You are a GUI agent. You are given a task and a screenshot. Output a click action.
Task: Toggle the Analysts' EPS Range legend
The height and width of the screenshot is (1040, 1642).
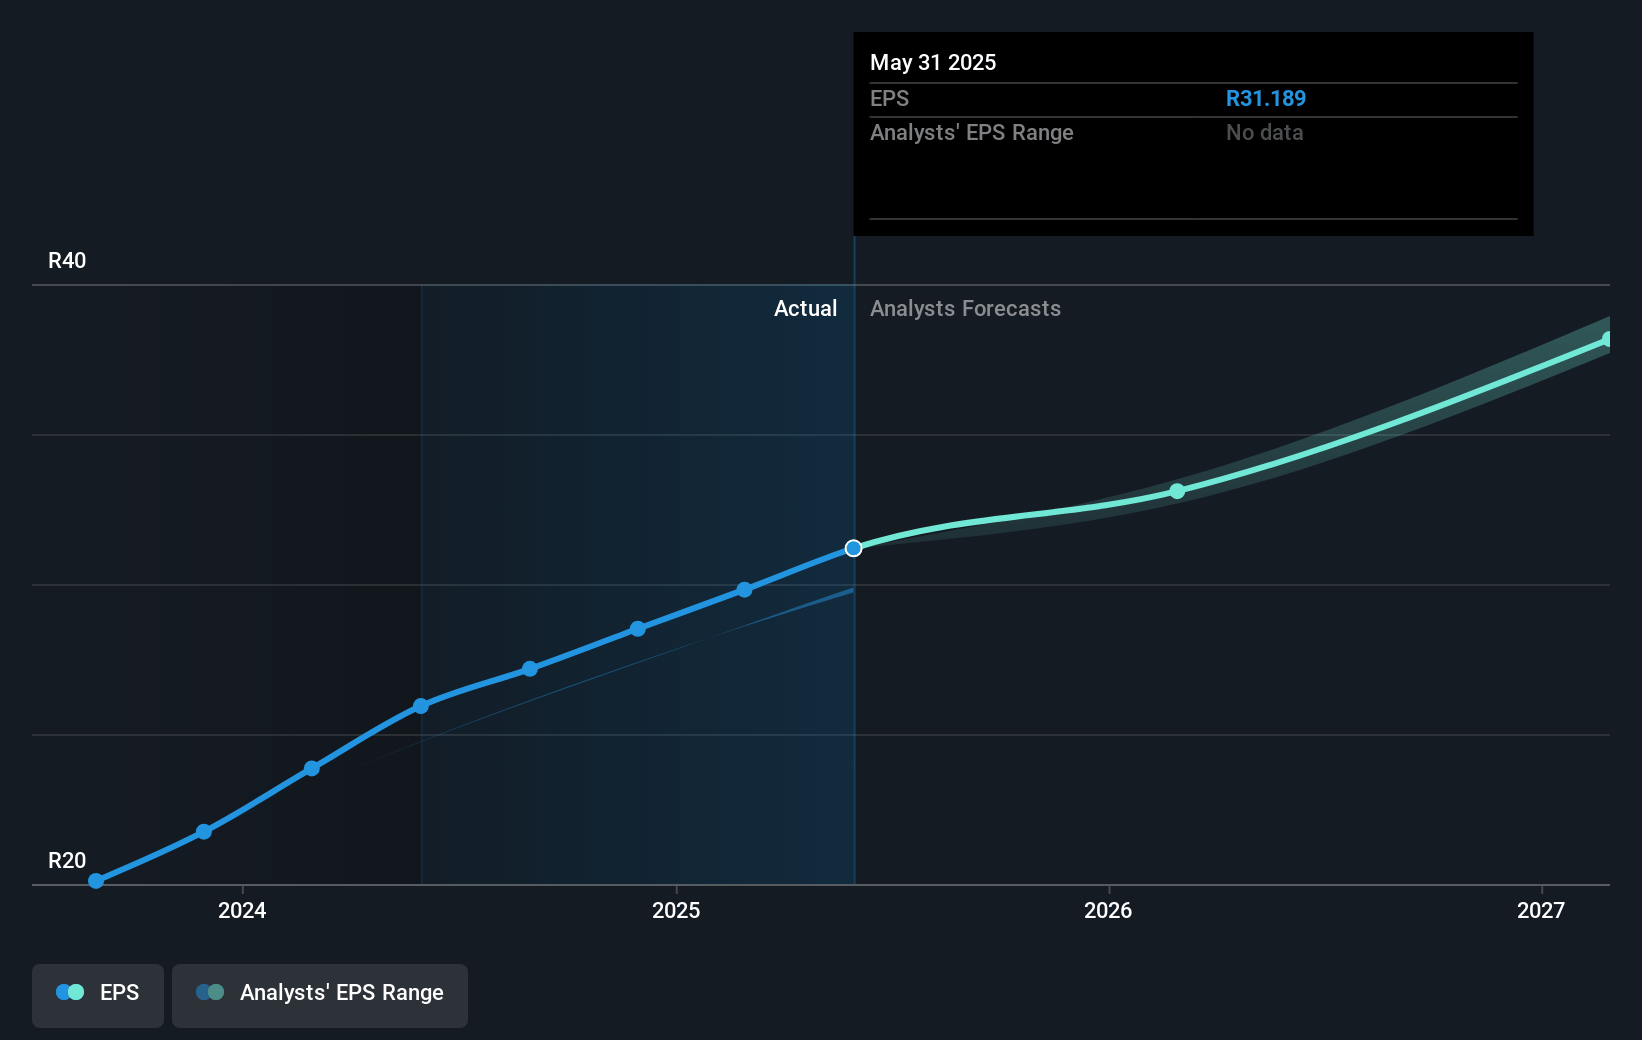click(320, 995)
